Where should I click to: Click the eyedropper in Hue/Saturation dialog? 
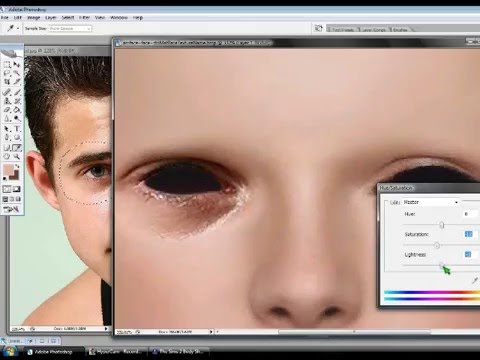coord(475,281)
